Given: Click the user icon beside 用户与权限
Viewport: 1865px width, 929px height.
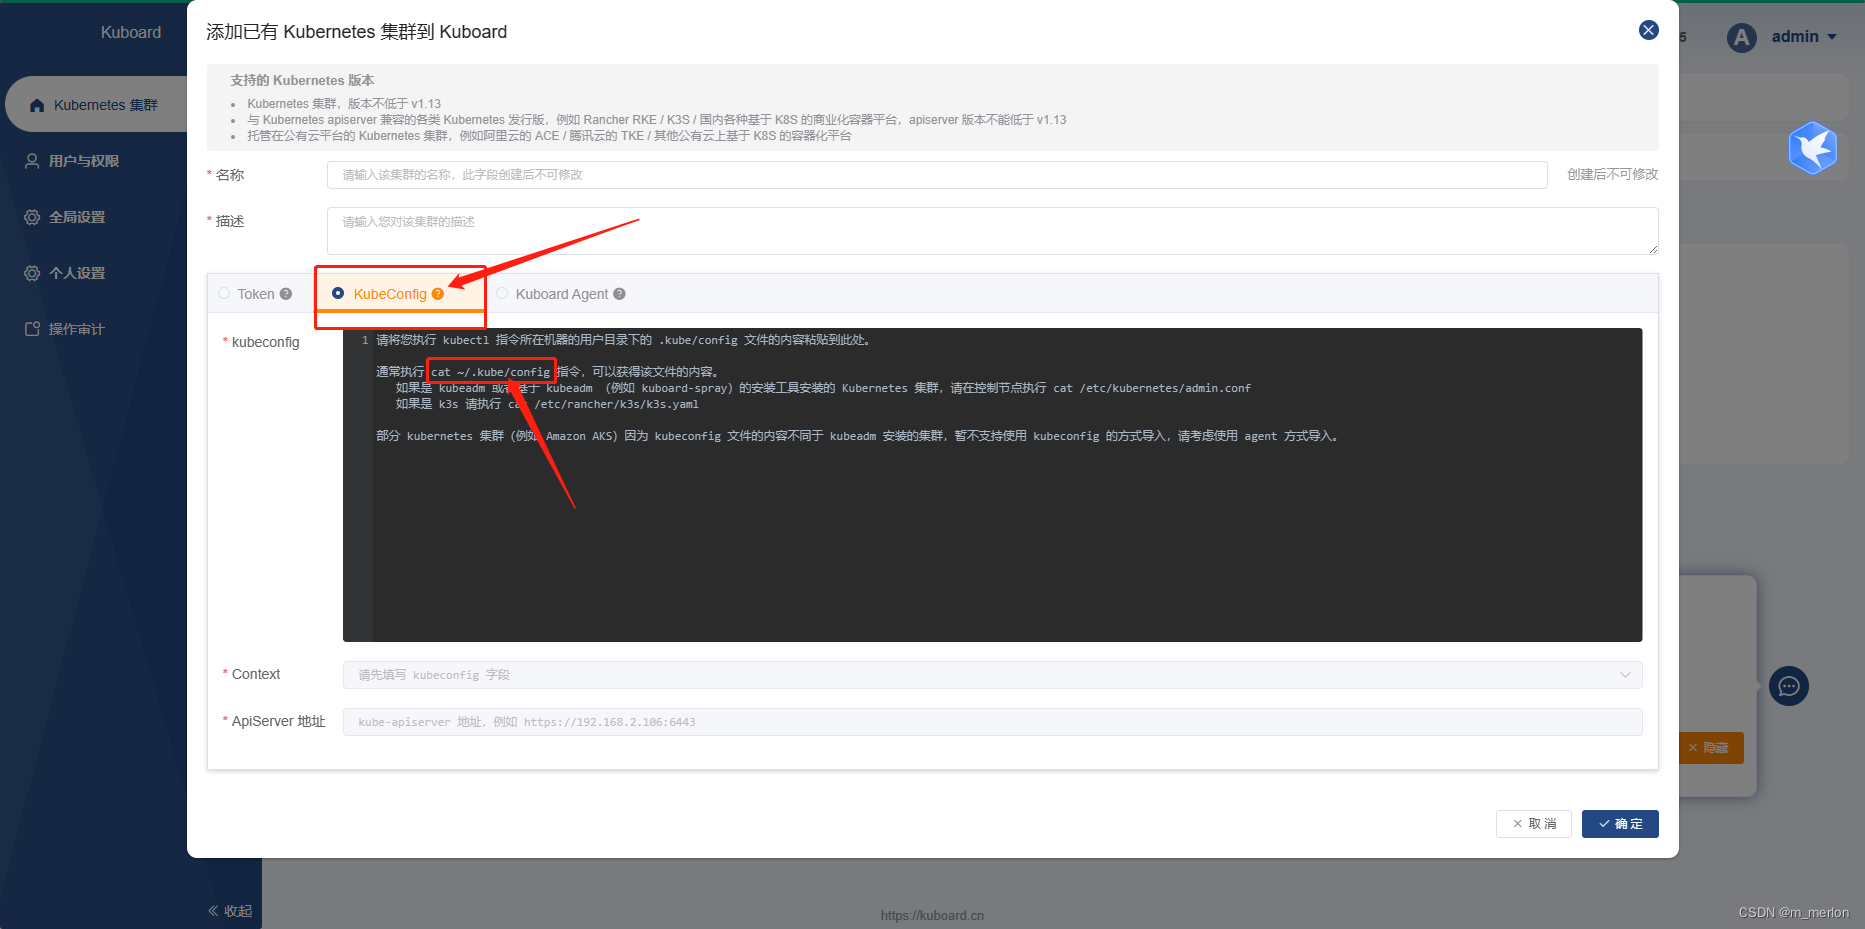Looking at the screenshot, I should point(32,161).
